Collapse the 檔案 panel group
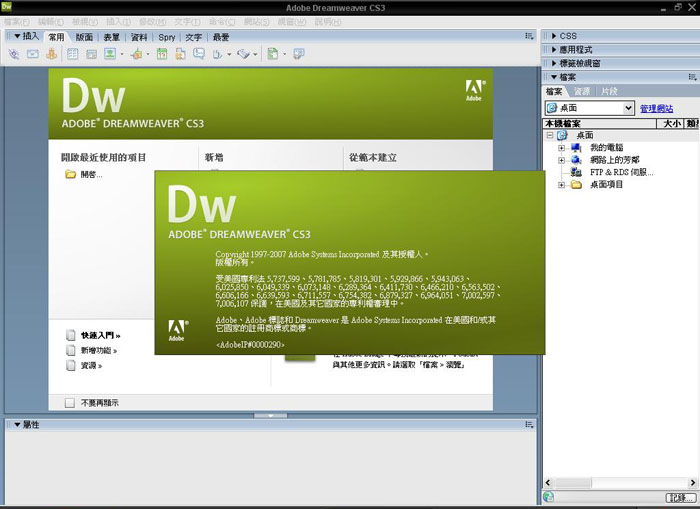 click(x=554, y=77)
